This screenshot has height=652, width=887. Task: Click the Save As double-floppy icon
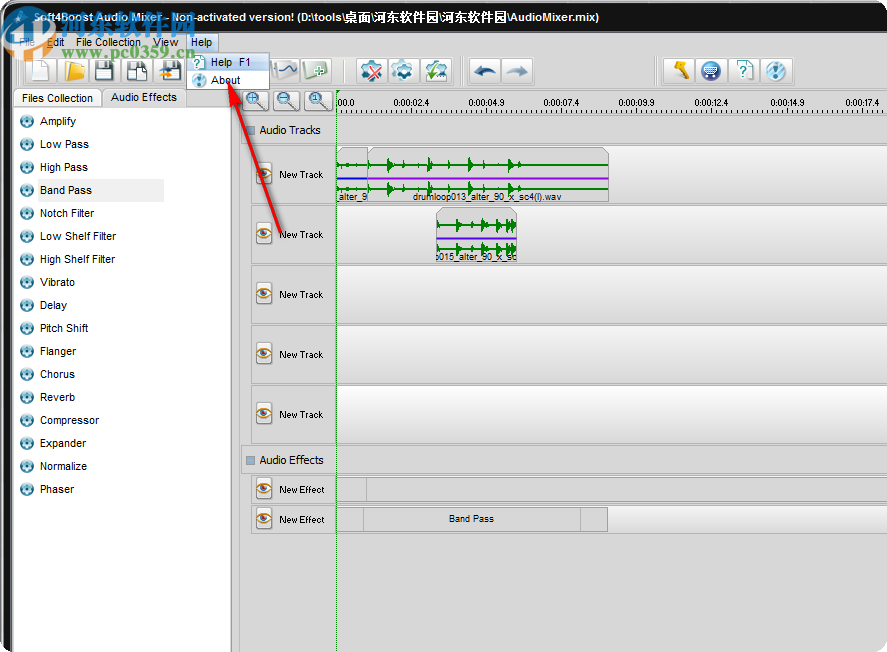(137, 71)
